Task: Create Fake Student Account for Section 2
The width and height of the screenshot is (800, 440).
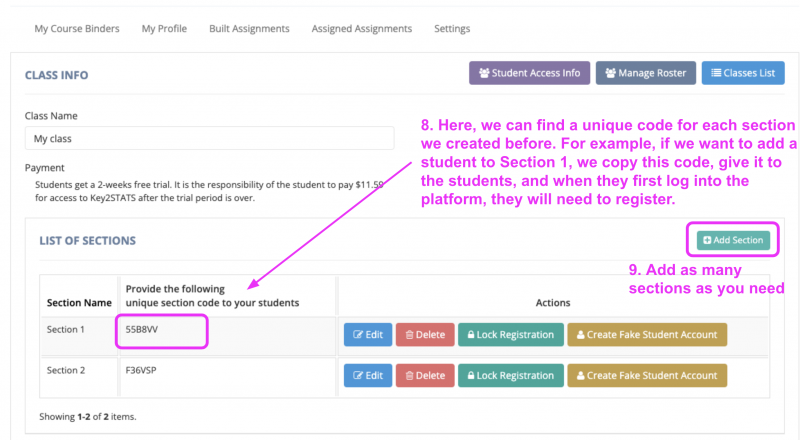Action: [647, 375]
